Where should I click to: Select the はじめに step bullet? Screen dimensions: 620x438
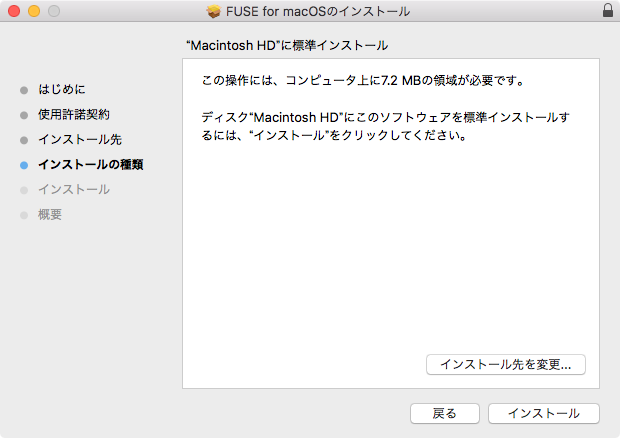(24, 90)
